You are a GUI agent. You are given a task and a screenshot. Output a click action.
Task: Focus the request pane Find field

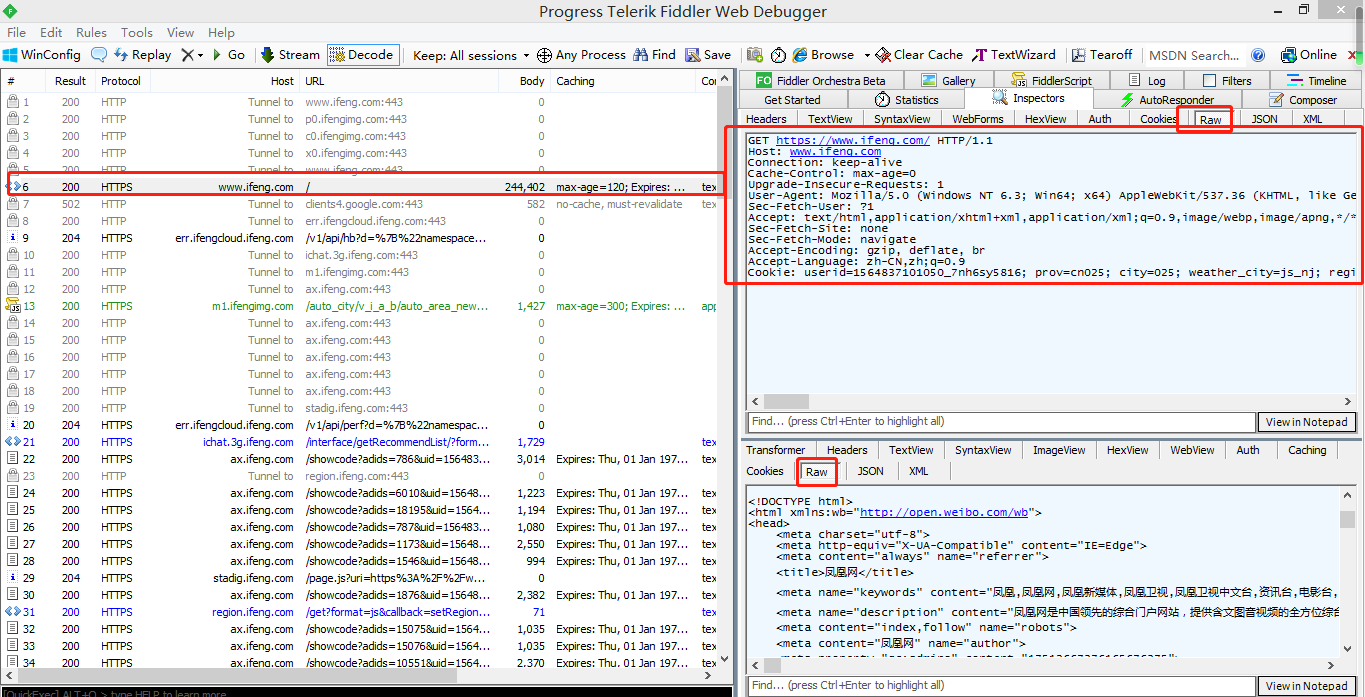pos(1001,422)
